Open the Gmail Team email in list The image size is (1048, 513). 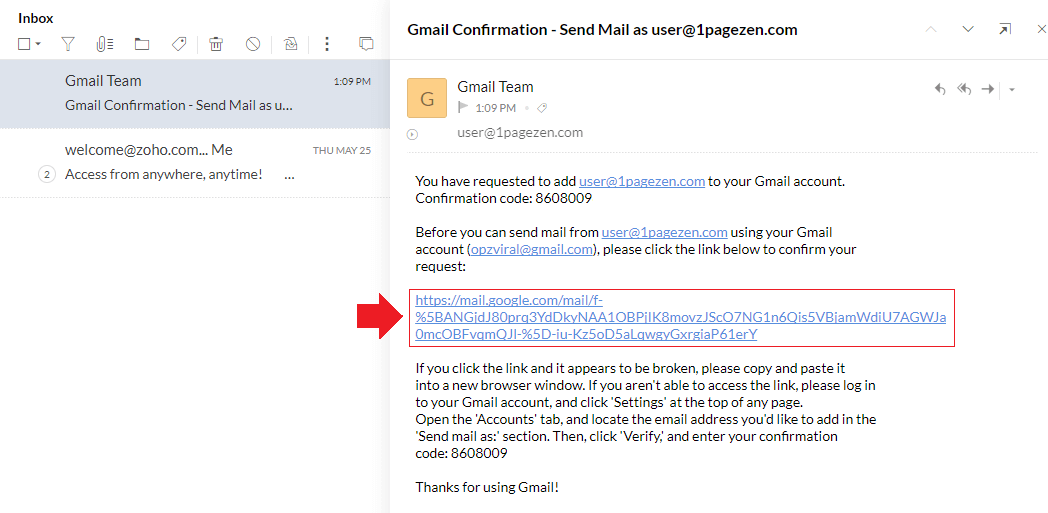point(194,94)
